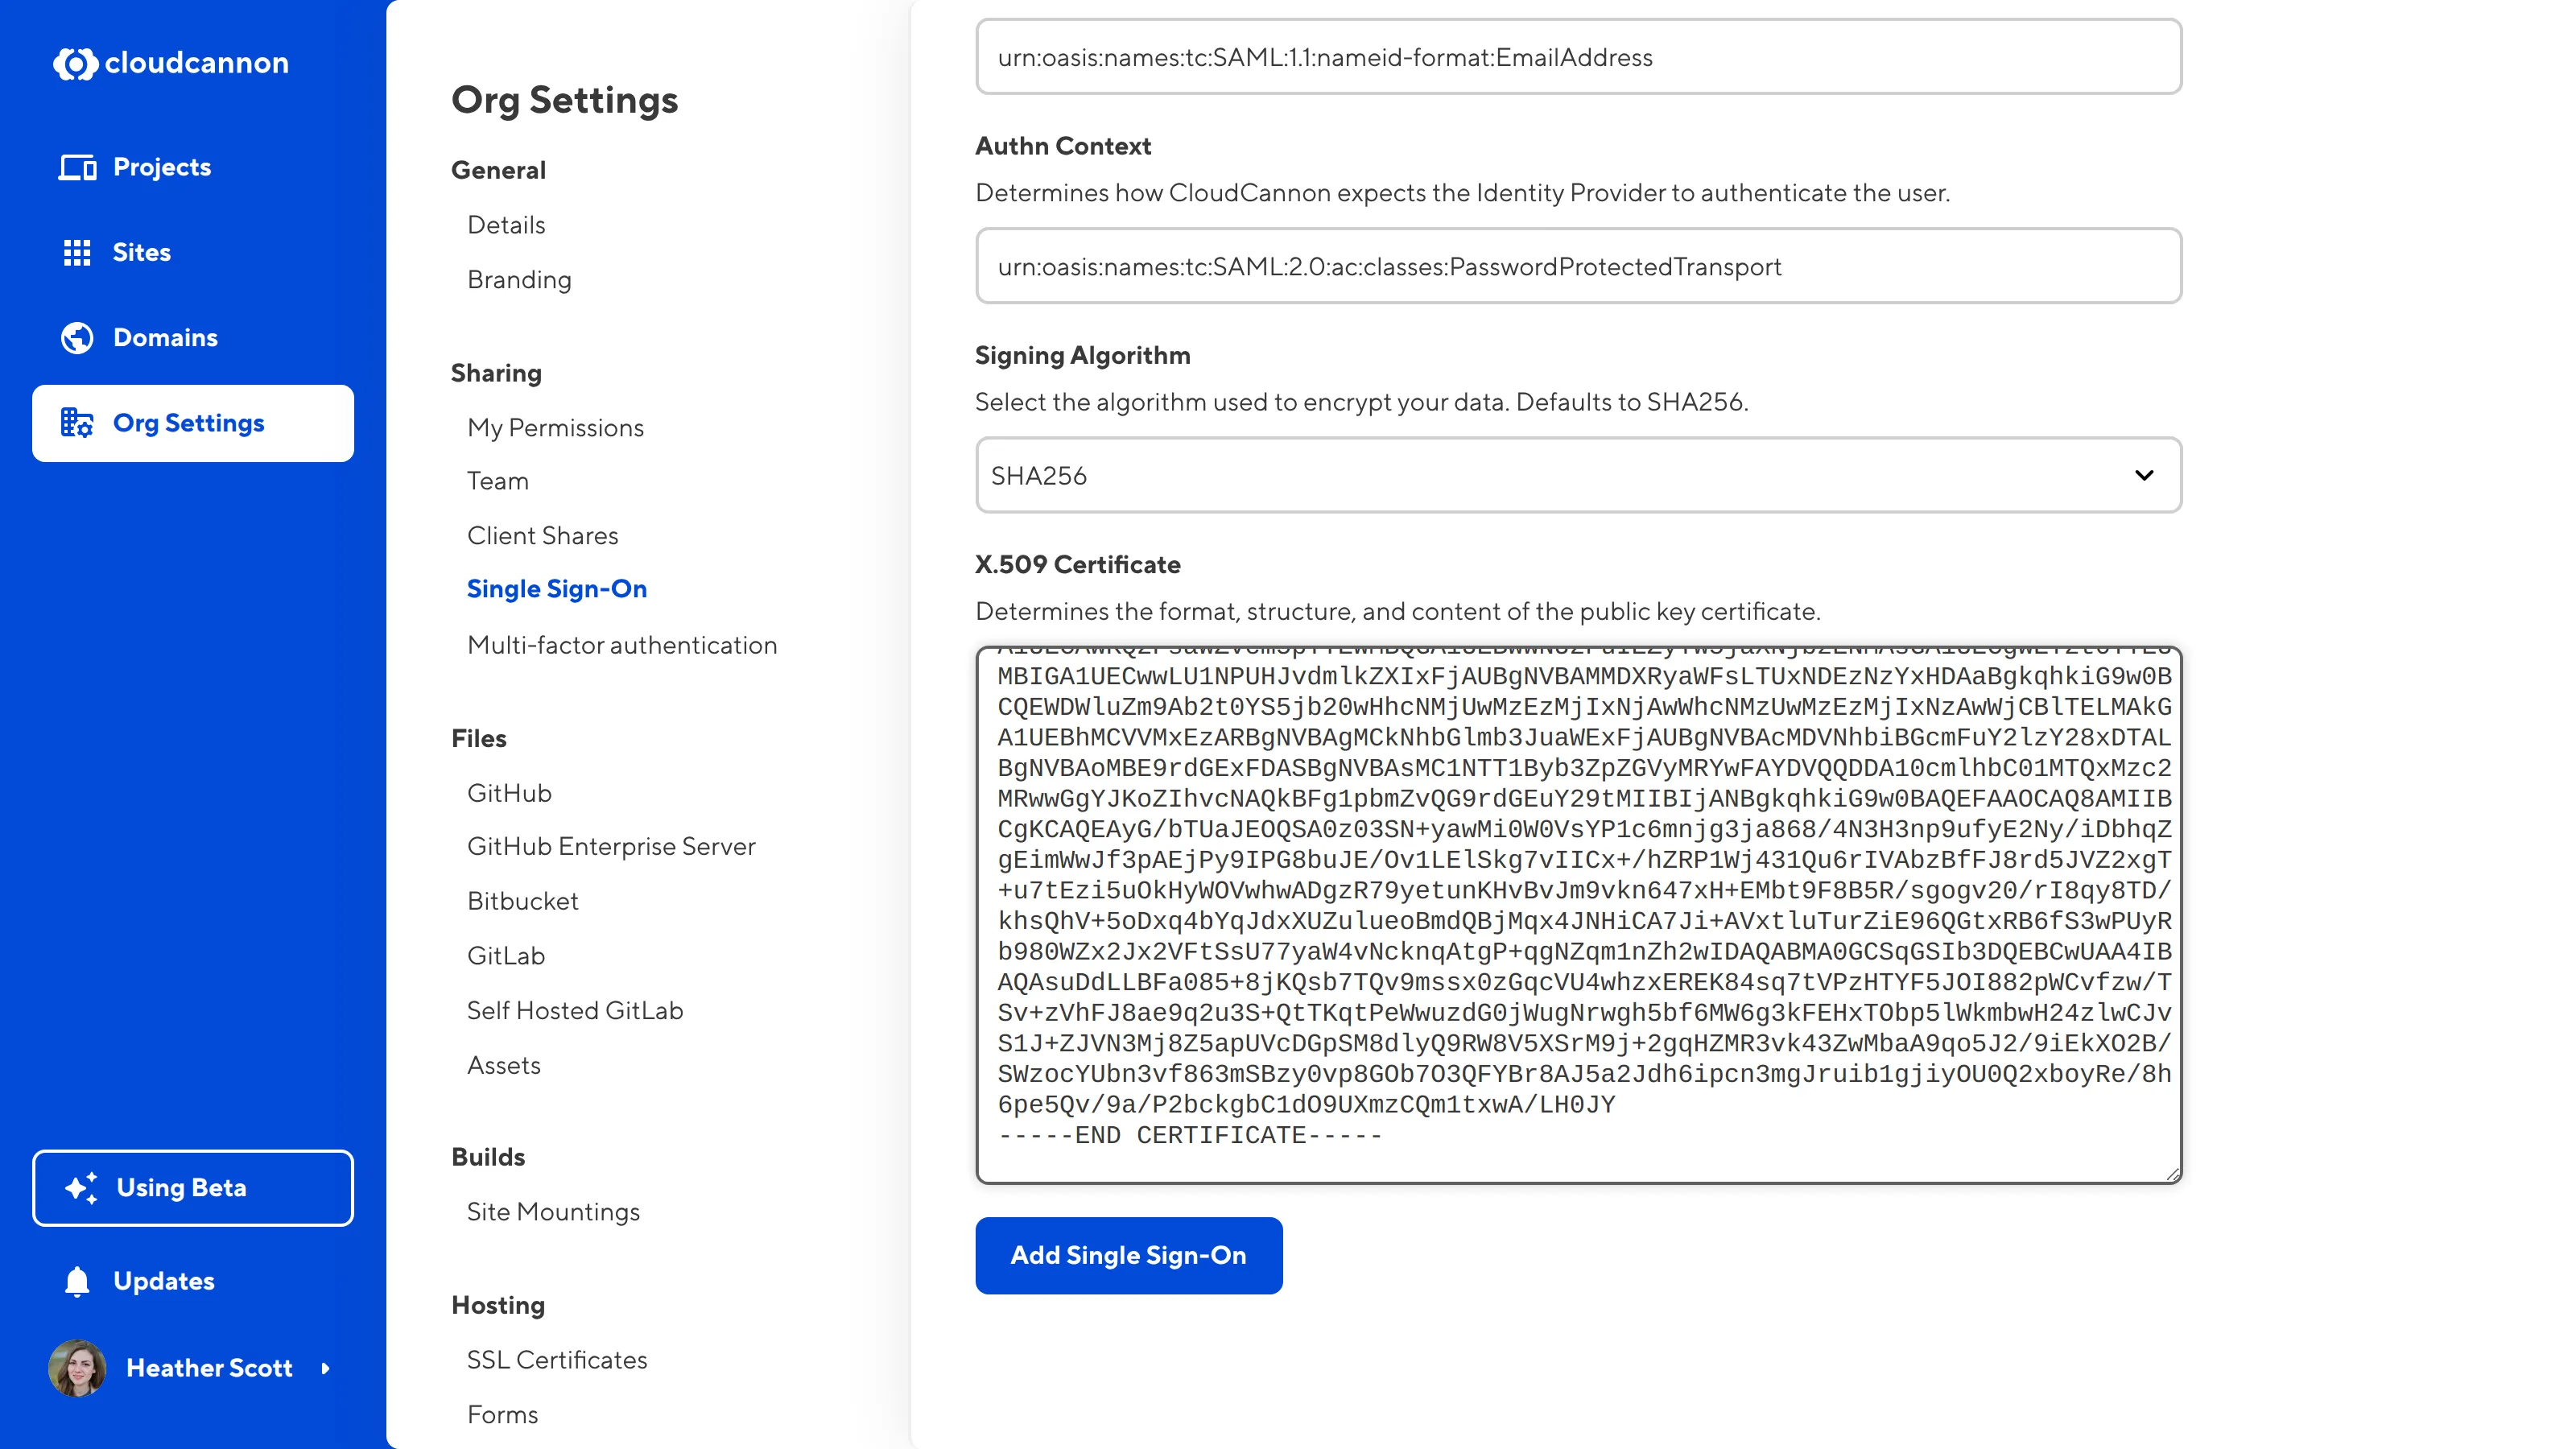Click Heather Scott's avatar photo
The height and width of the screenshot is (1449, 2576).
click(x=77, y=1368)
